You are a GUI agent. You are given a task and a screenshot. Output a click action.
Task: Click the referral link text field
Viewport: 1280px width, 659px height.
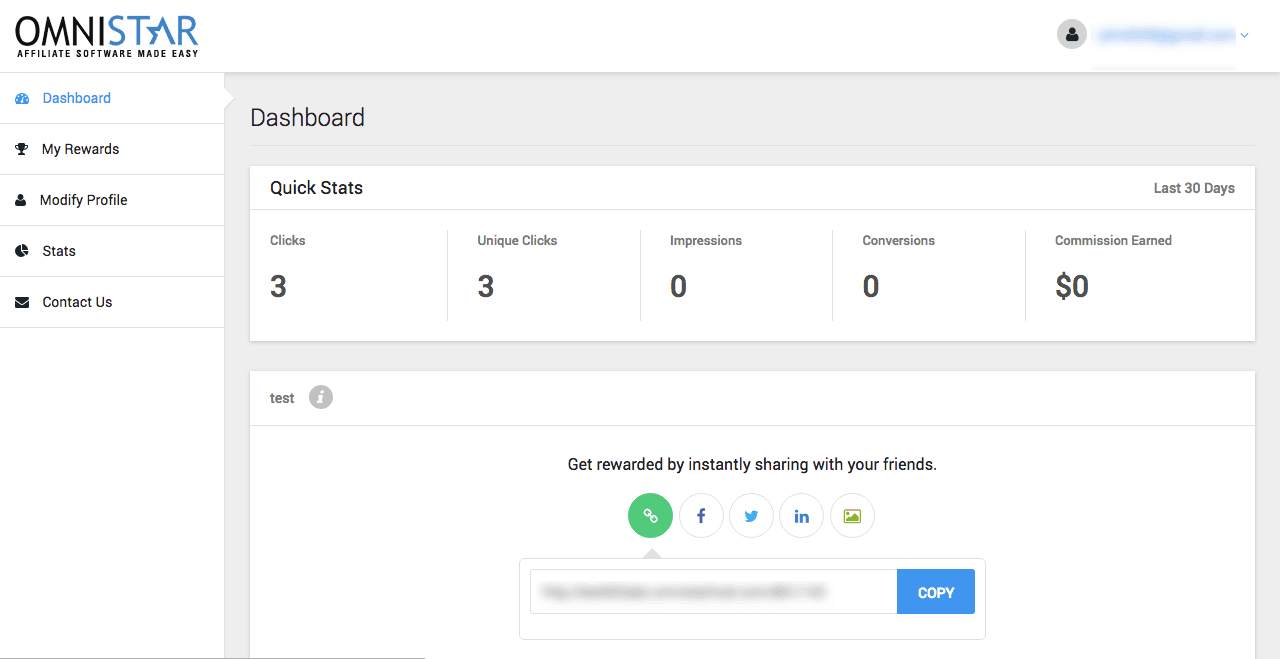tap(713, 592)
